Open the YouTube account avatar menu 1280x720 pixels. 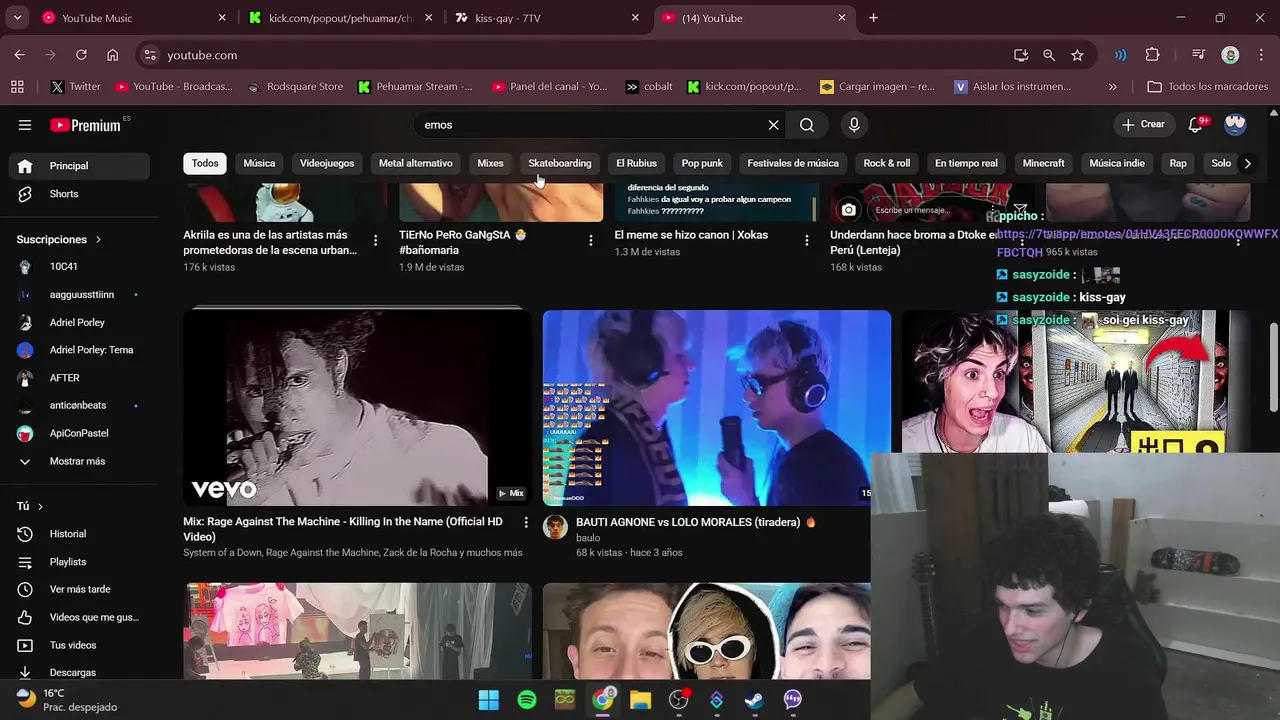tap(1235, 125)
